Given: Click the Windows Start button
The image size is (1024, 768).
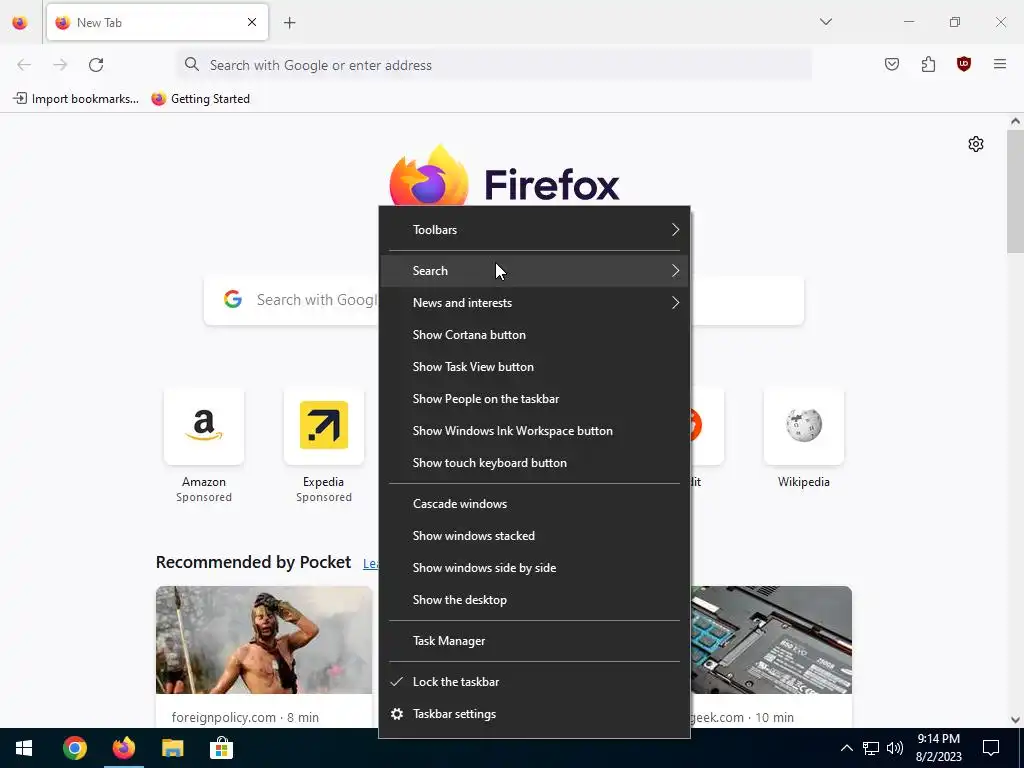Looking at the screenshot, I should 24,748.
